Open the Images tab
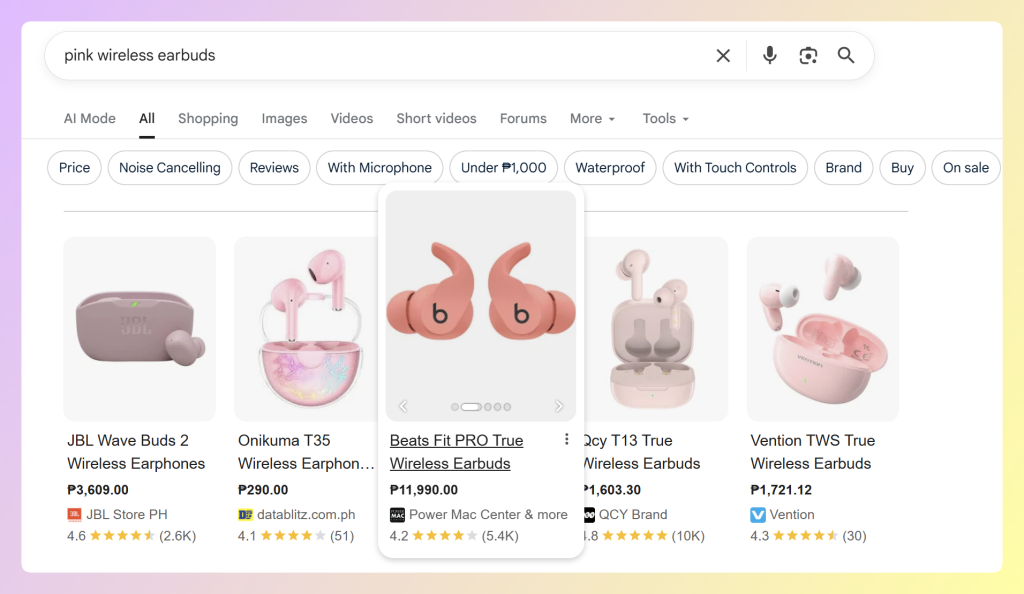1024x594 pixels. [284, 118]
